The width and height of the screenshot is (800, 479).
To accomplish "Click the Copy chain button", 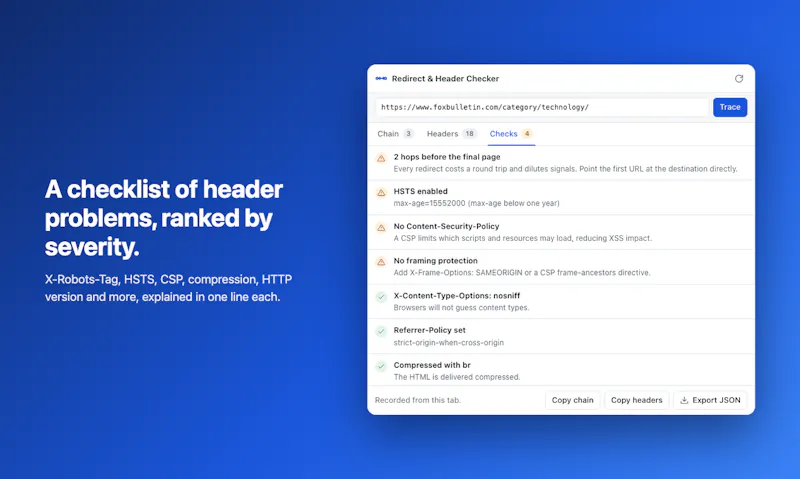I will pos(572,400).
